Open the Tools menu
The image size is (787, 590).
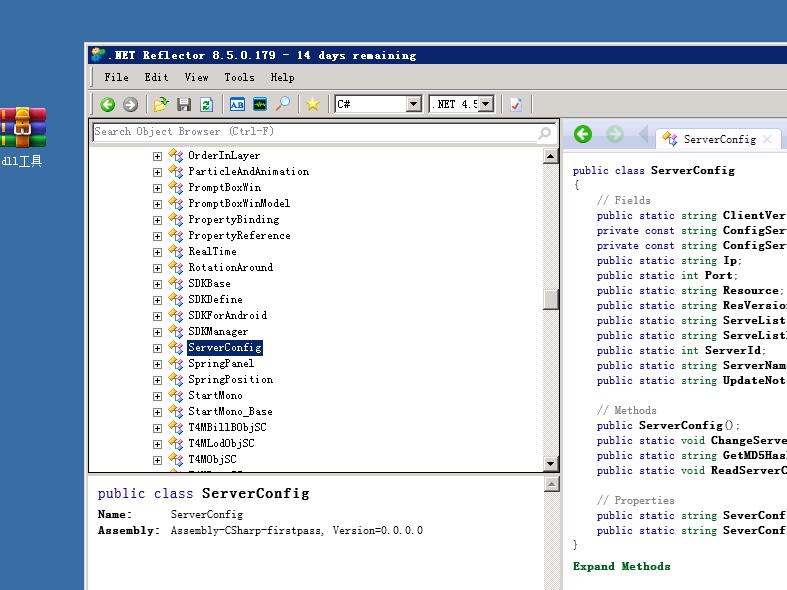(x=239, y=77)
